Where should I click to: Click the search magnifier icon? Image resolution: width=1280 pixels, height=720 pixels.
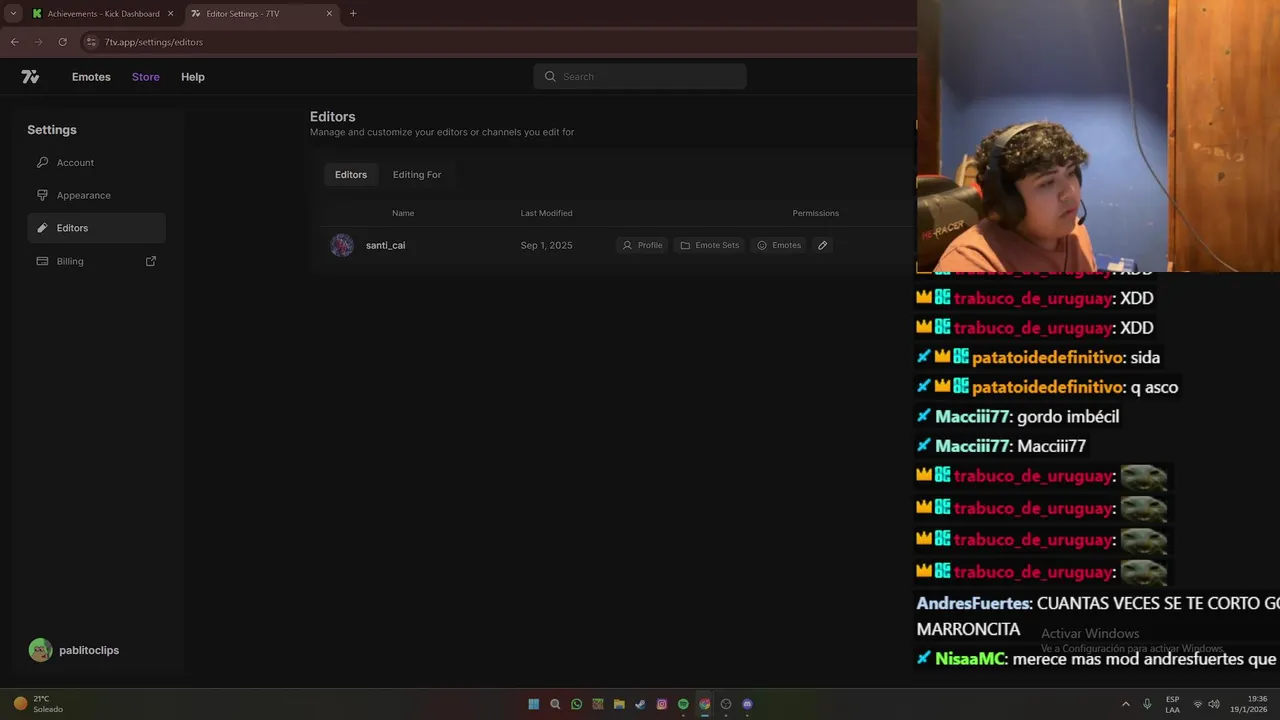click(550, 76)
